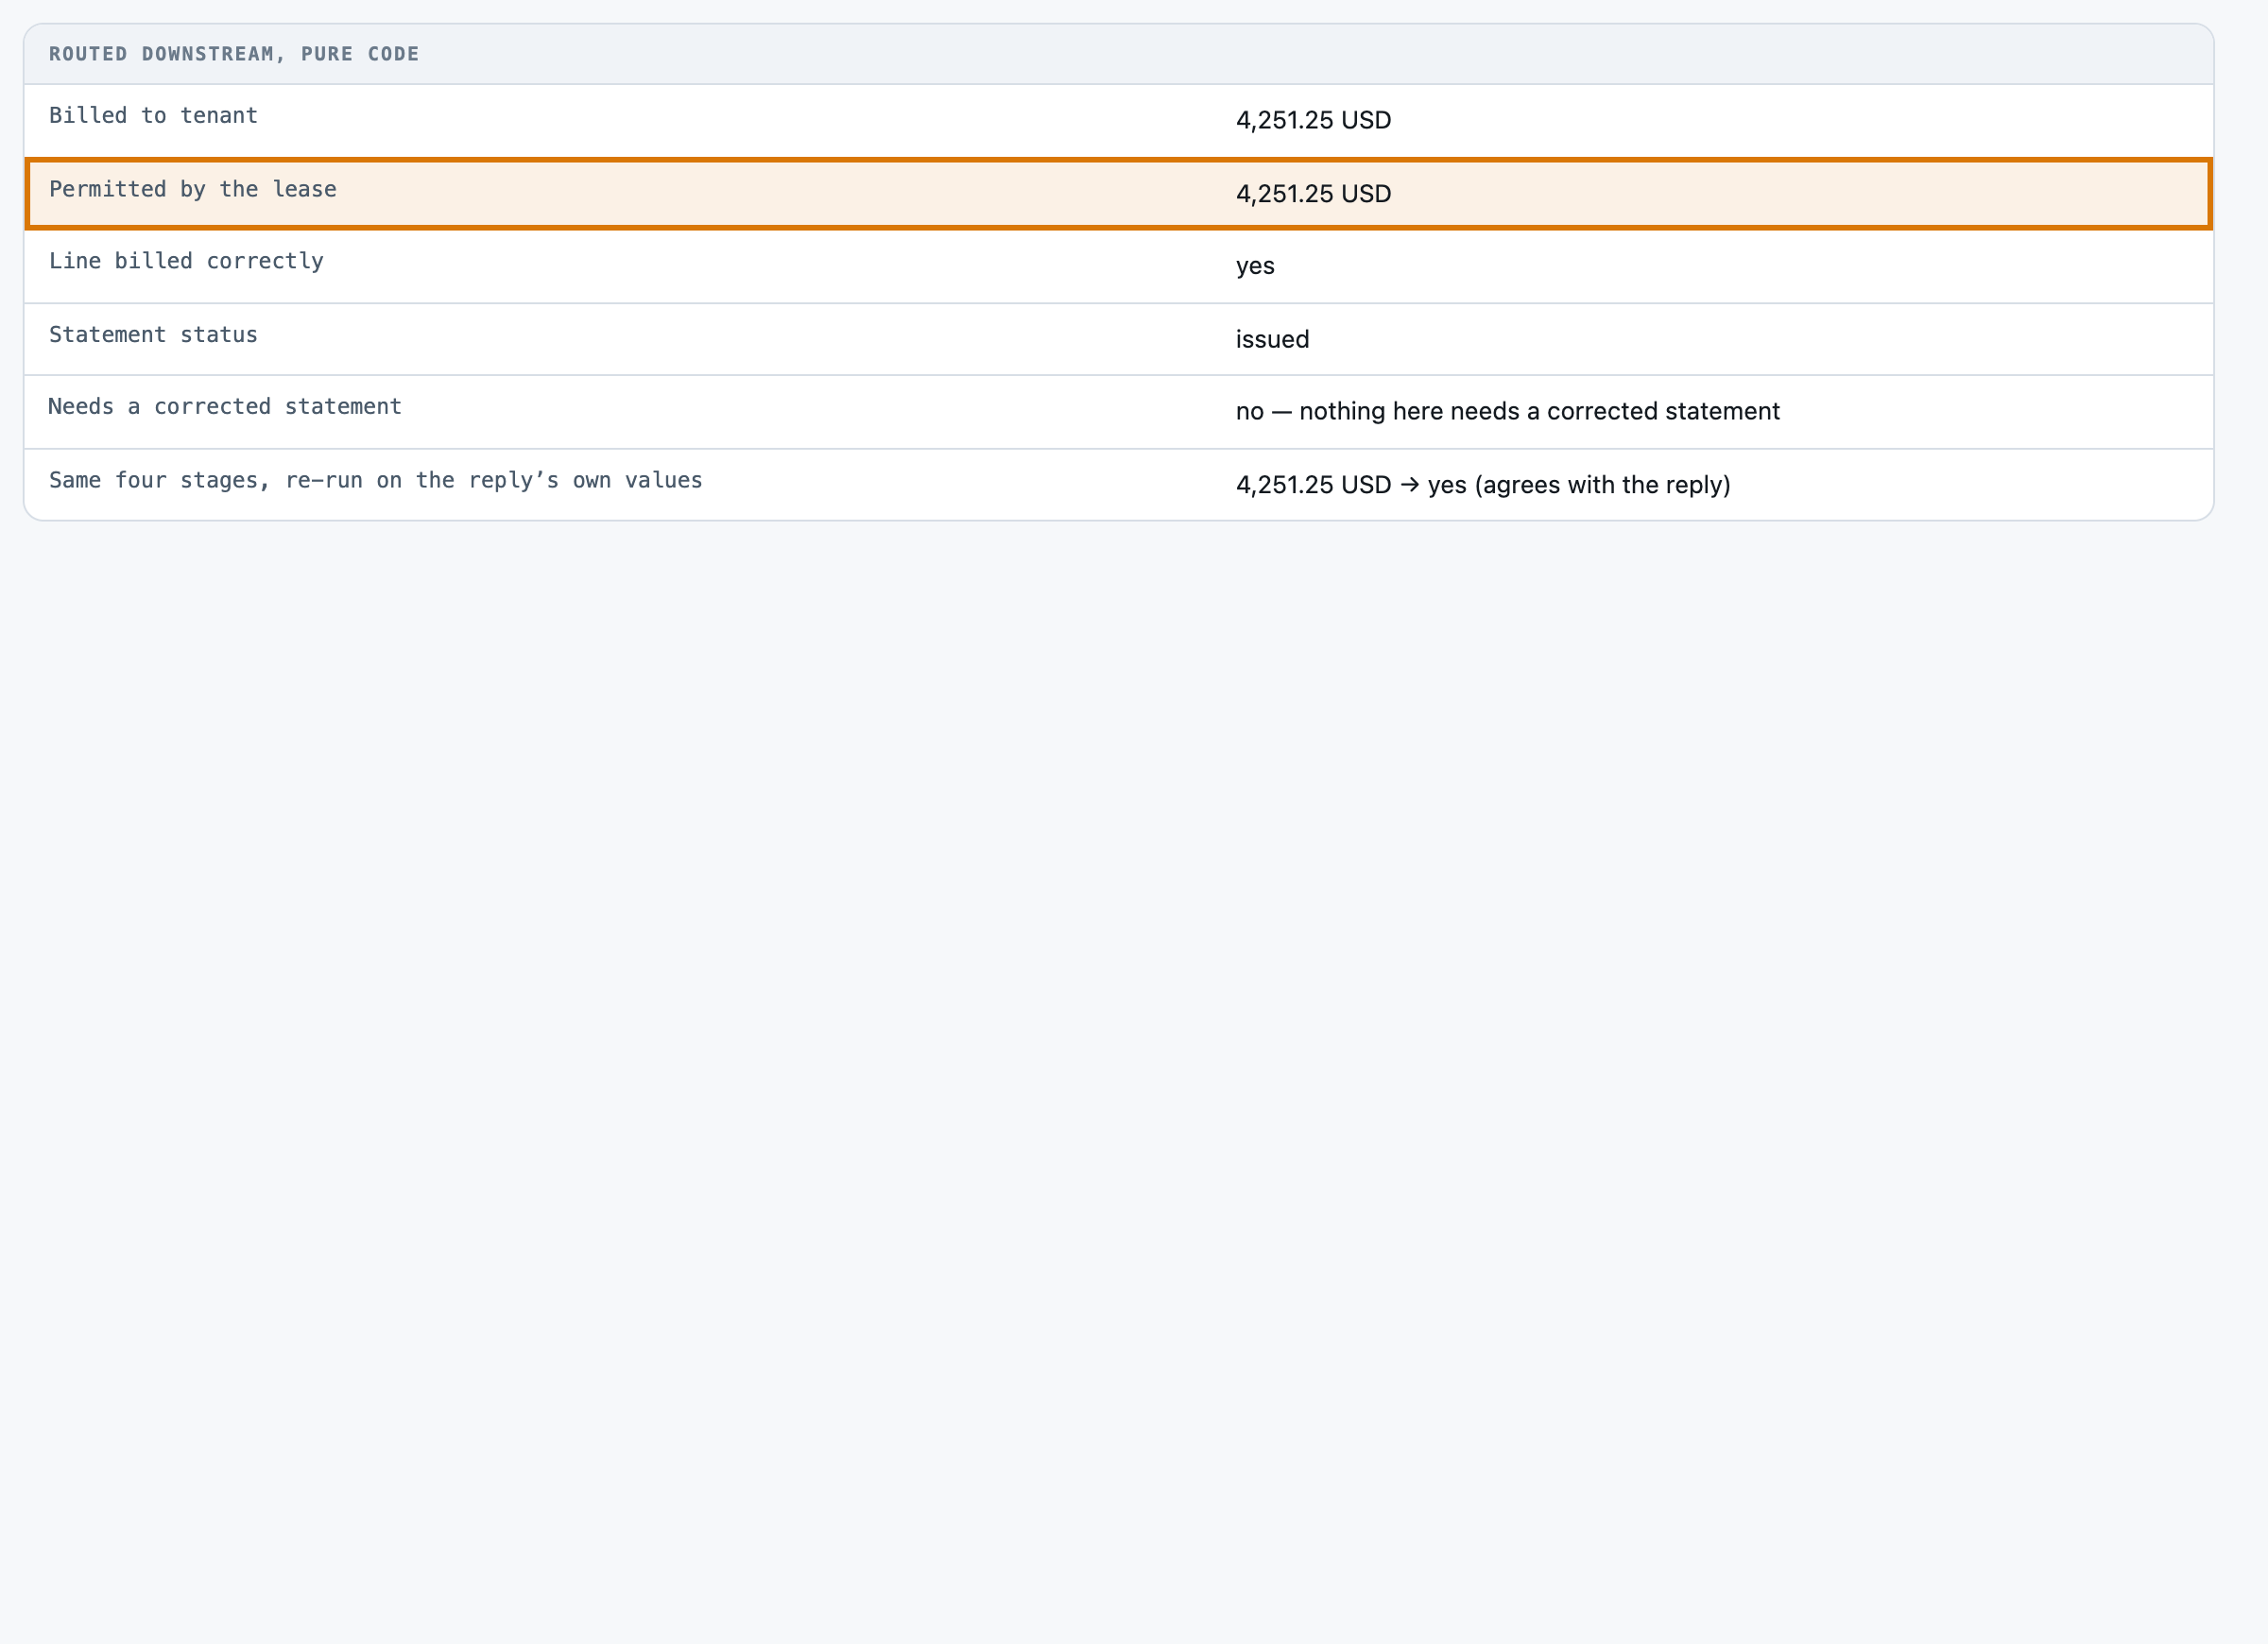Click the 'reply's own values' phrase

click(x=585, y=481)
